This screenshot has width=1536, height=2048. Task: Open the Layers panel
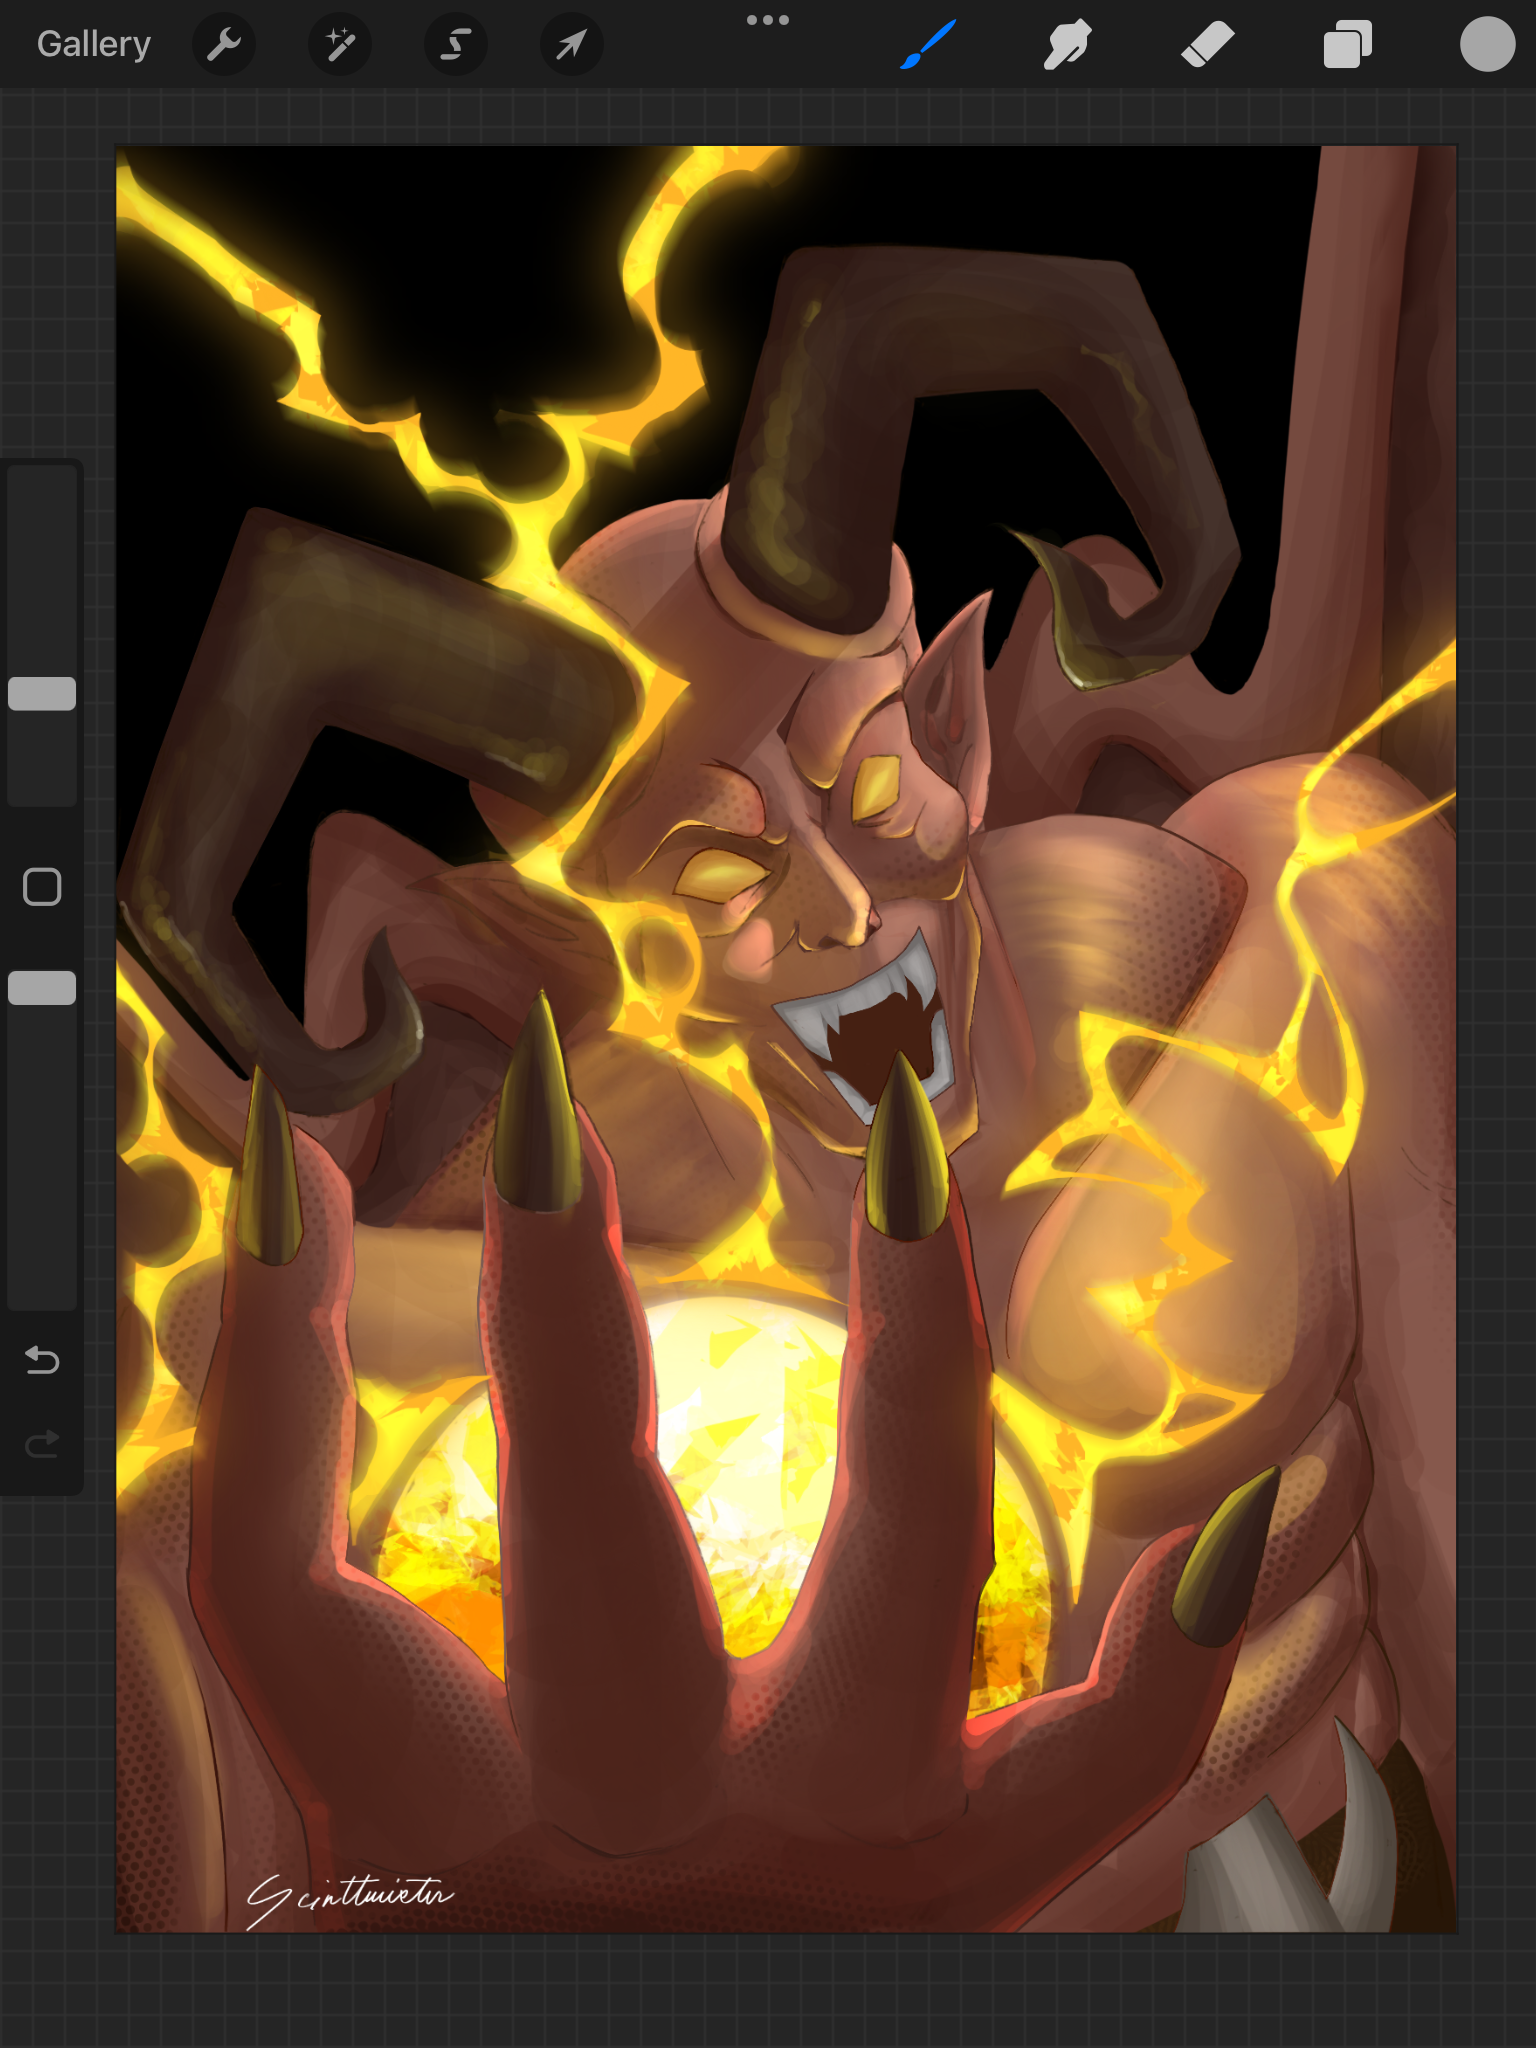click(1347, 45)
